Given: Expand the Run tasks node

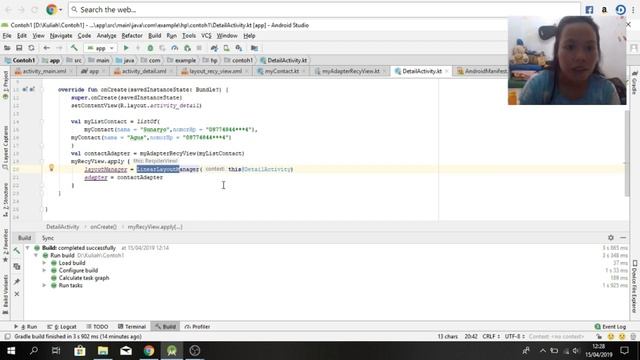Looking at the screenshot, I should (44, 285).
